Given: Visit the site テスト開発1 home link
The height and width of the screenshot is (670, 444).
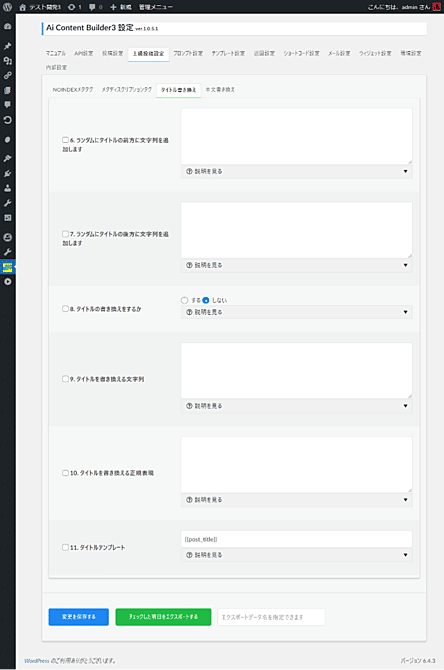Looking at the screenshot, I should click(40, 7).
